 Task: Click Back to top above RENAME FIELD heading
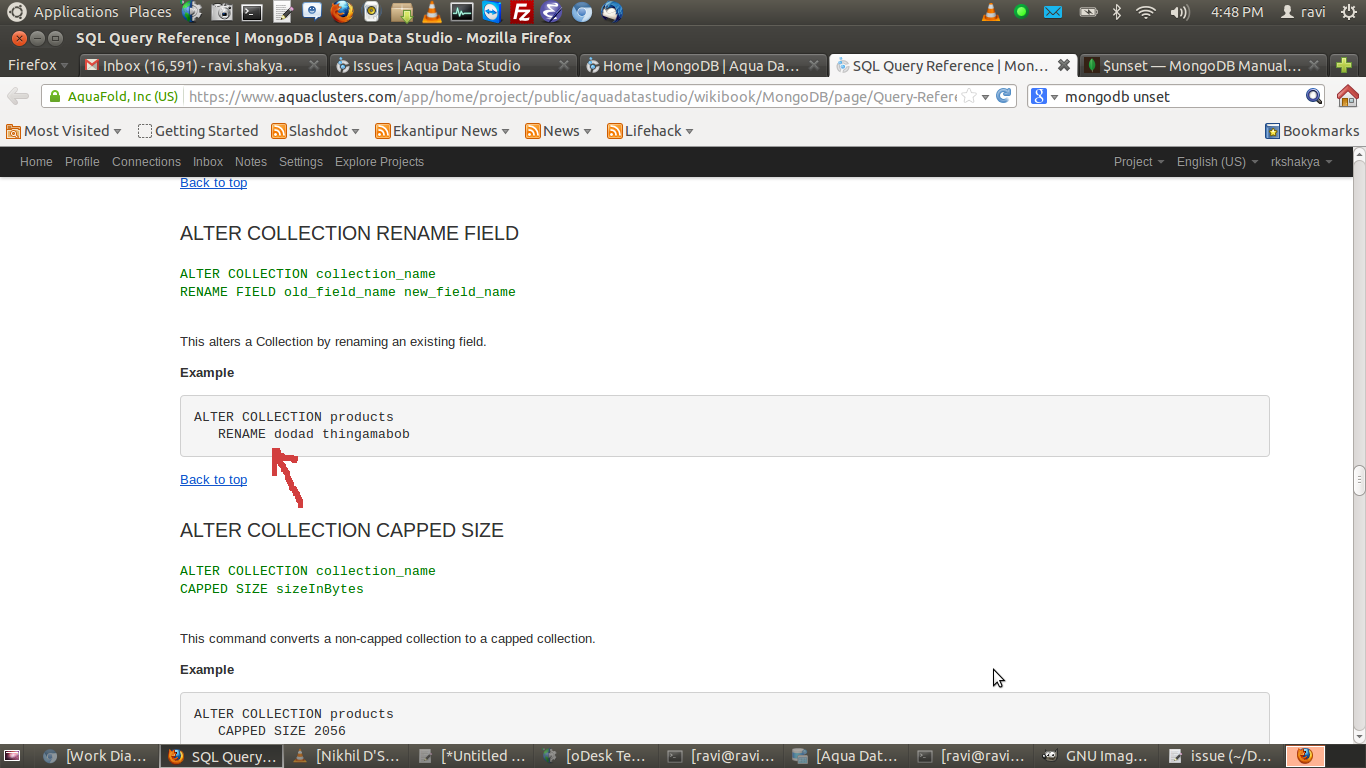pyautogui.click(x=213, y=183)
